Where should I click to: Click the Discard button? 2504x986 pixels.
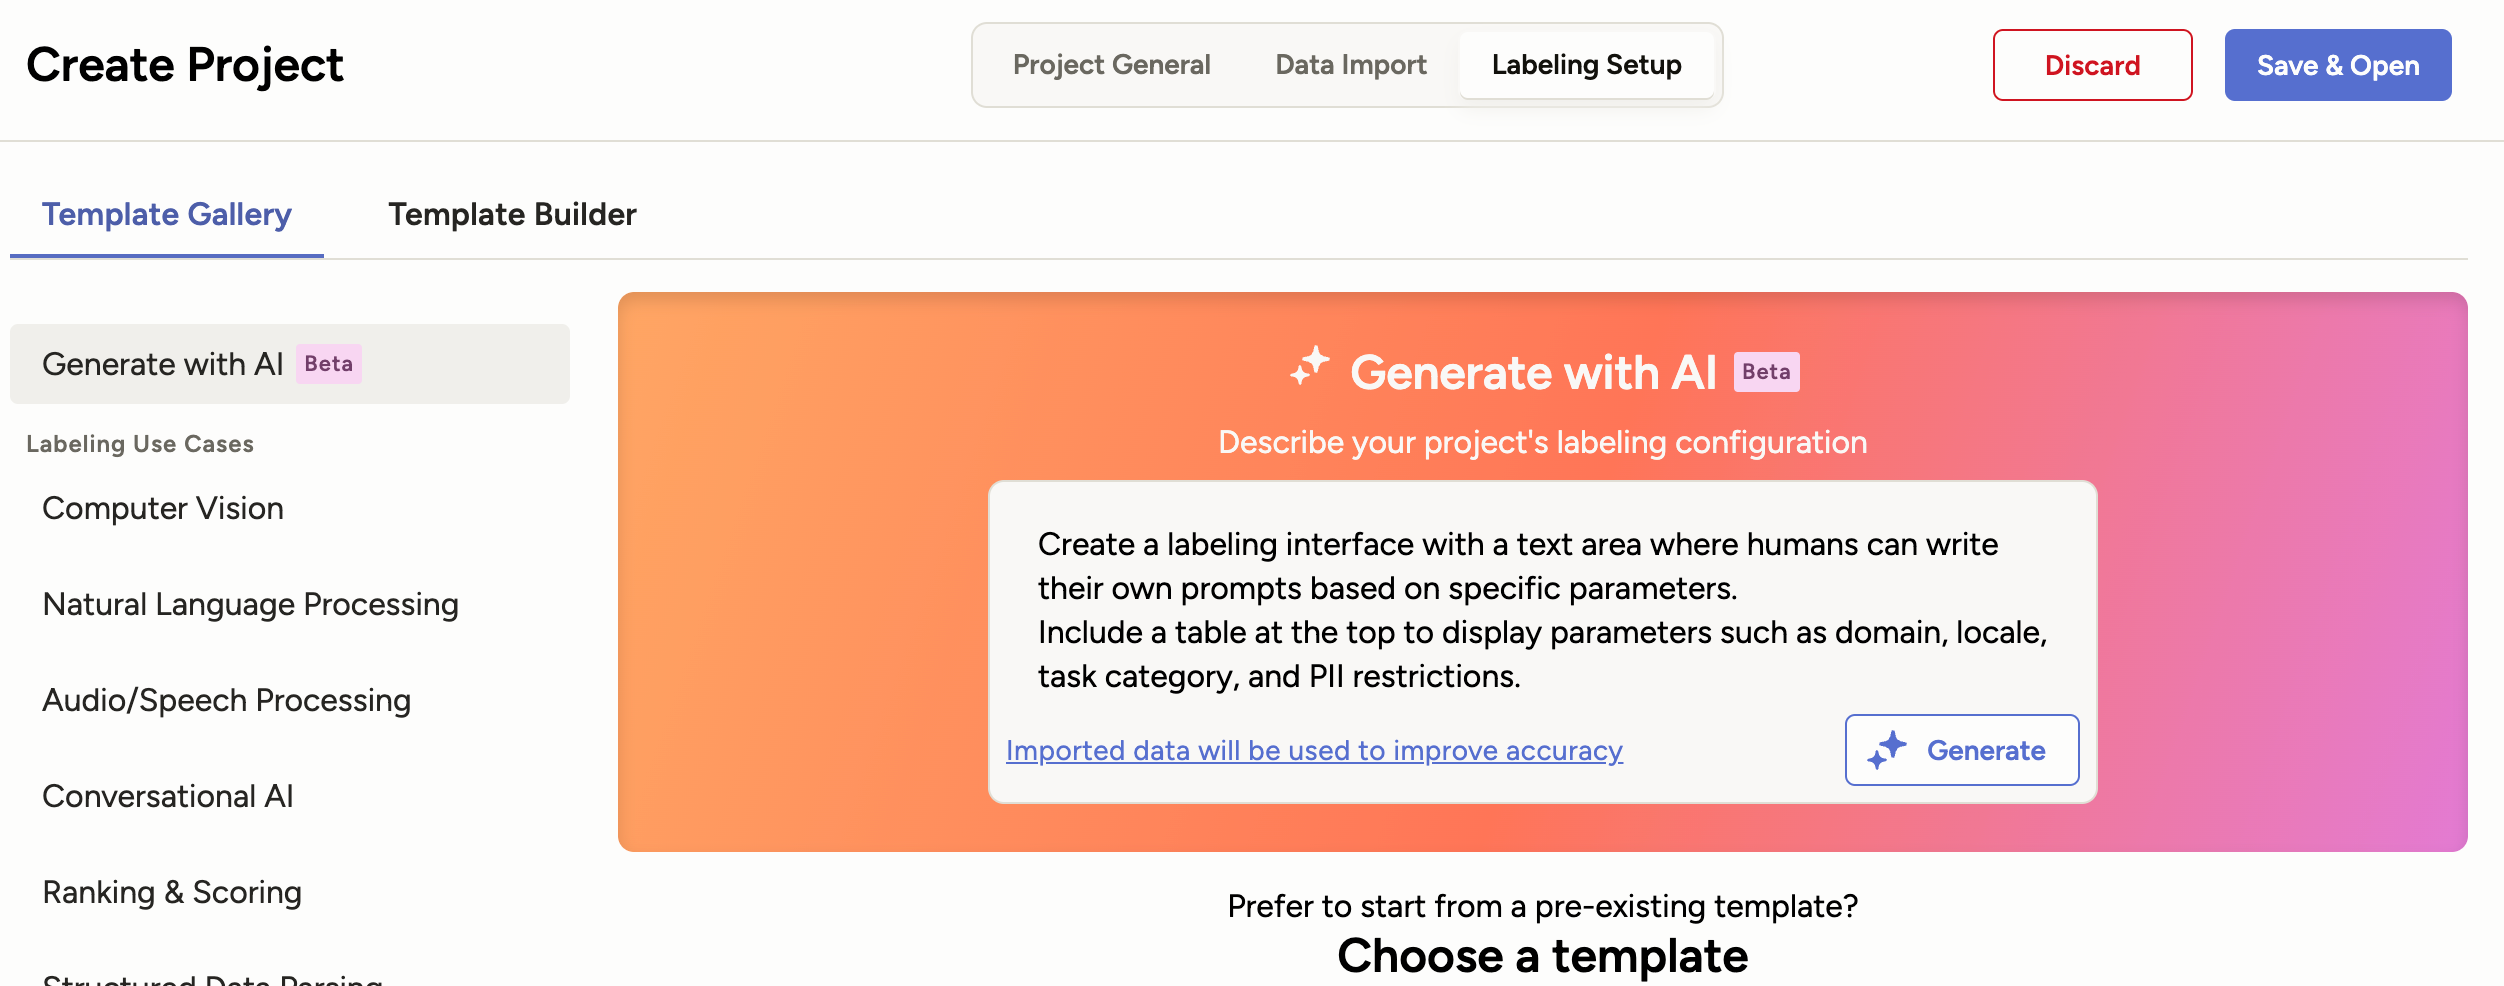coord(2091,65)
